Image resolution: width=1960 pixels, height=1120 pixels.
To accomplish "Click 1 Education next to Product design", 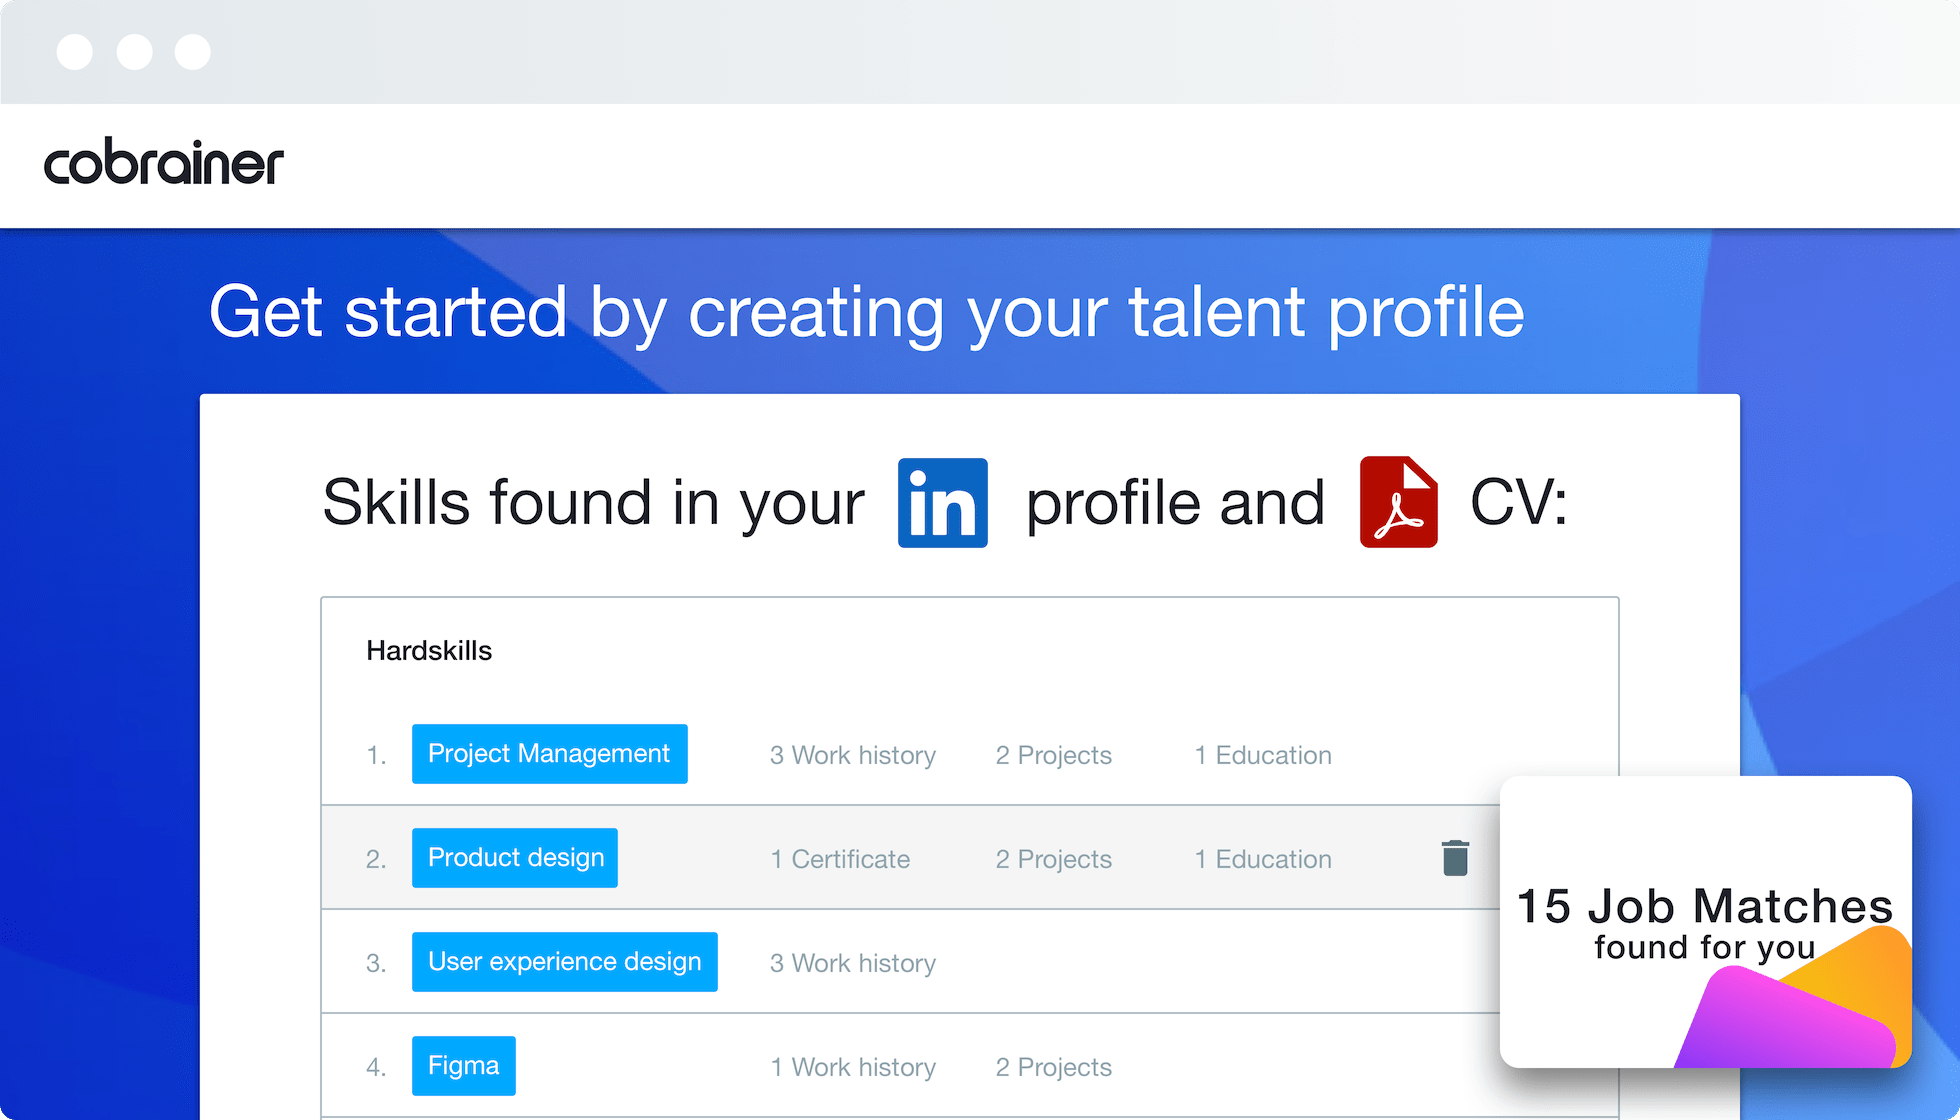I will [1262, 858].
